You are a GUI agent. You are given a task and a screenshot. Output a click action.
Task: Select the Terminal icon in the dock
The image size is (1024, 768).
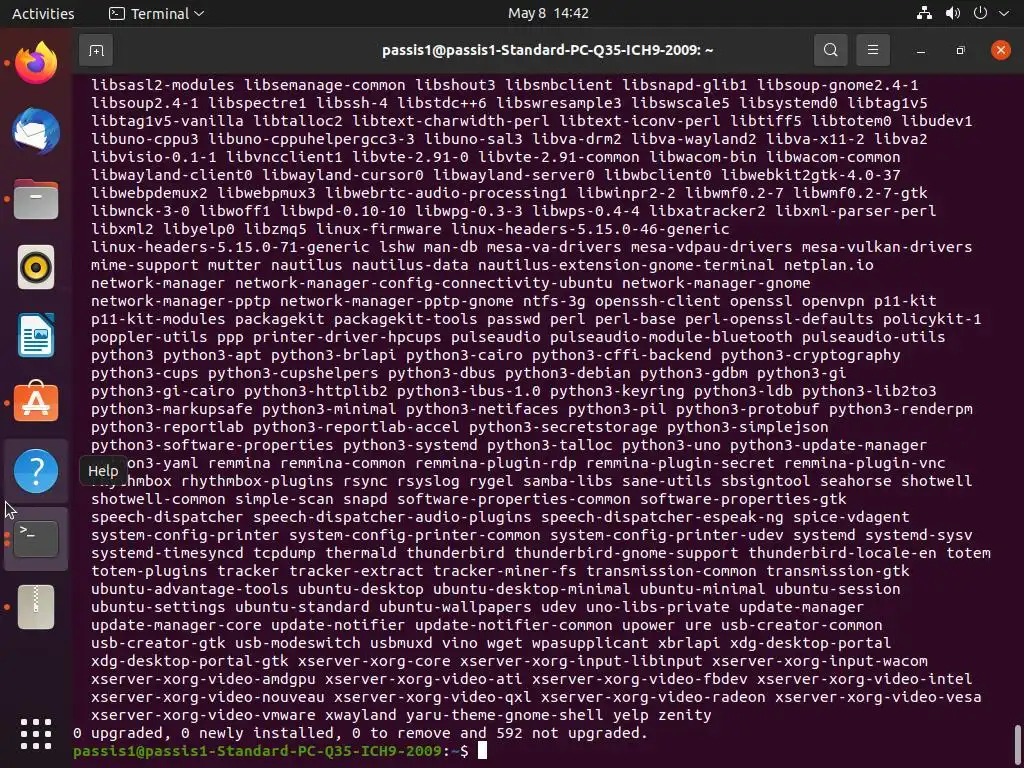coord(36,539)
